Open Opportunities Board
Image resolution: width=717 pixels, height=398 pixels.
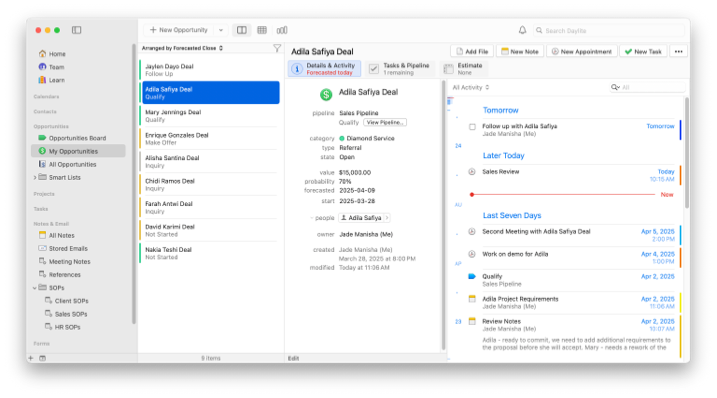point(78,138)
